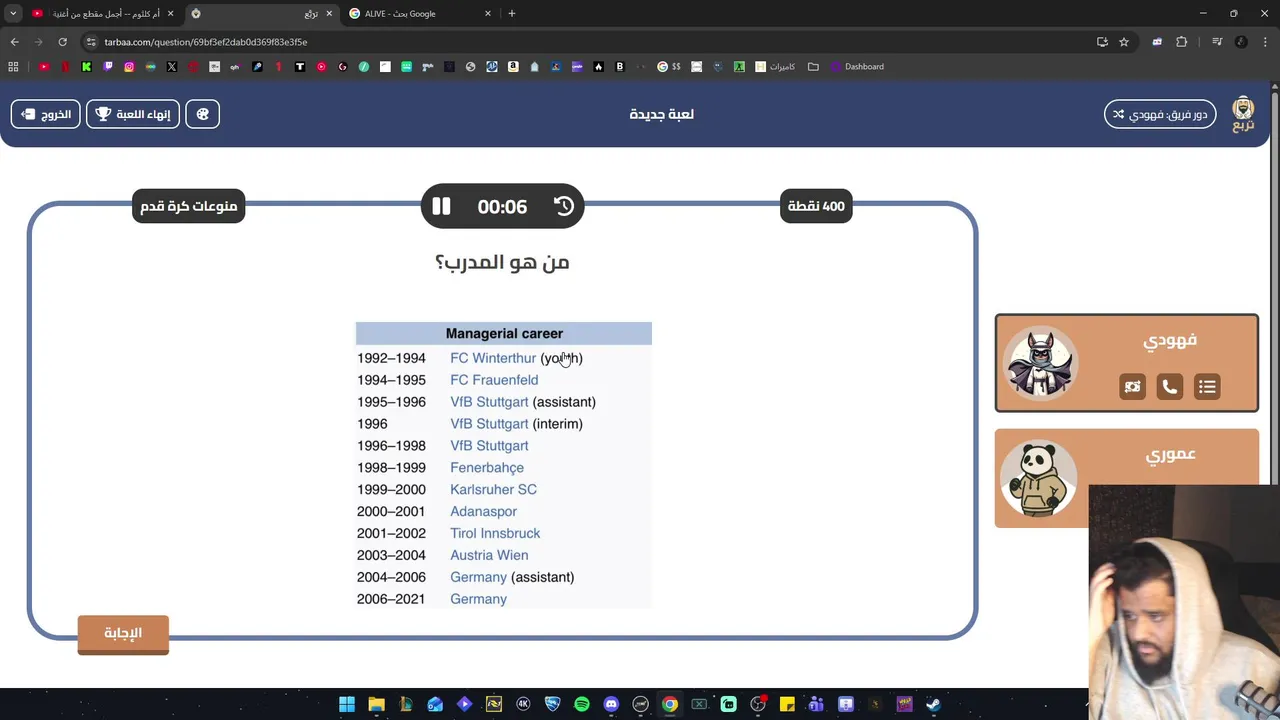Click VfB Stuttgart link in 1996–1998 row
This screenshot has width=1280, height=720.
pos(489,446)
